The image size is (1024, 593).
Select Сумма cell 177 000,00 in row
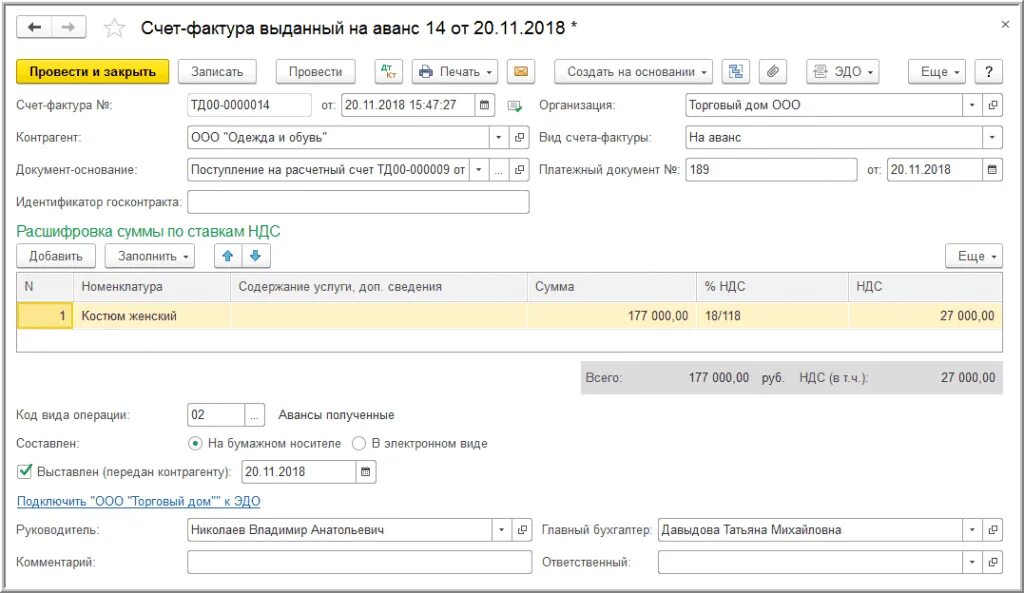pyautogui.click(x=612, y=316)
